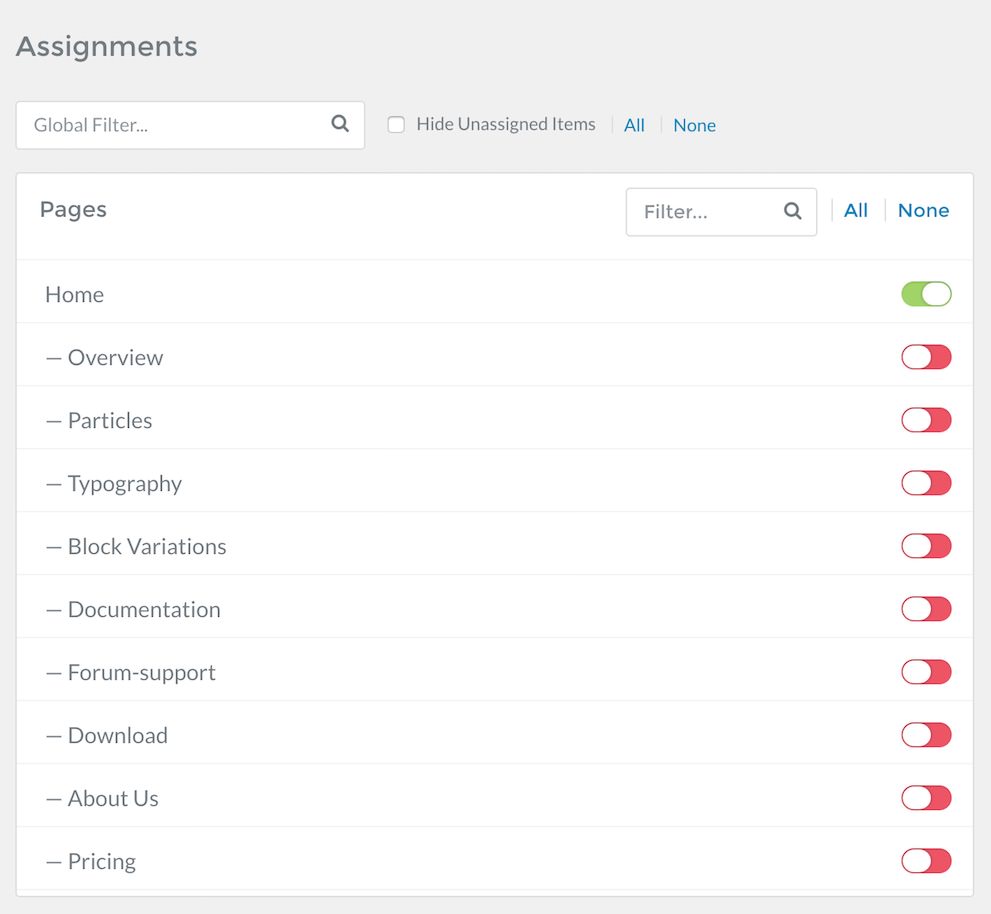The width and height of the screenshot is (991, 914).
Task: Turn on the About Us toggle
Action: 926,798
